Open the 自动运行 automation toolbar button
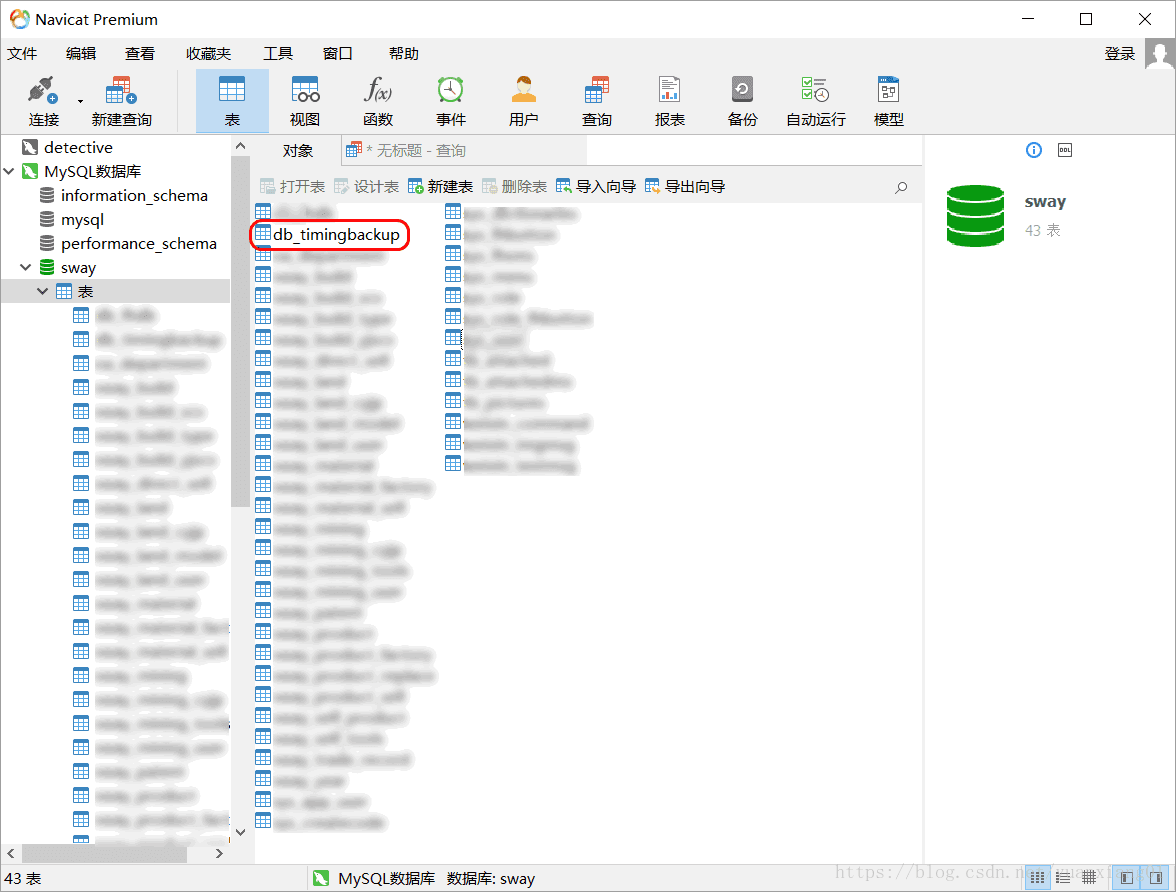1176x892 pixels. pos(816,101)
